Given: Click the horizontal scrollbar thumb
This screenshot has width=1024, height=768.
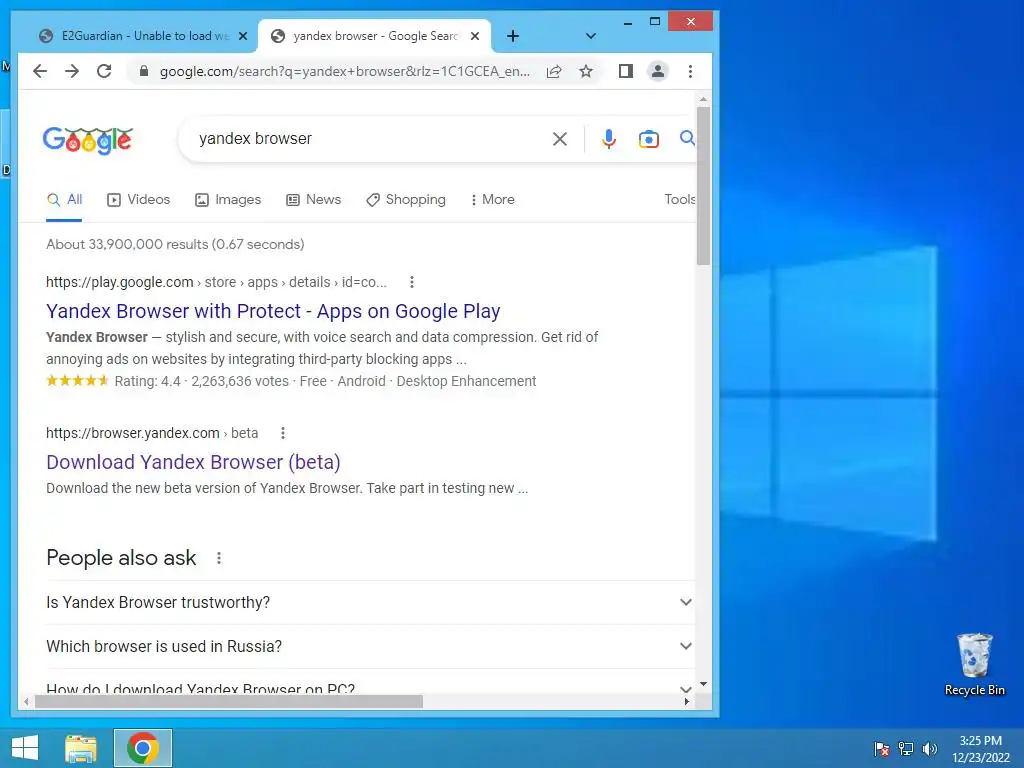Looking at the screenshot, I should 229,701.
